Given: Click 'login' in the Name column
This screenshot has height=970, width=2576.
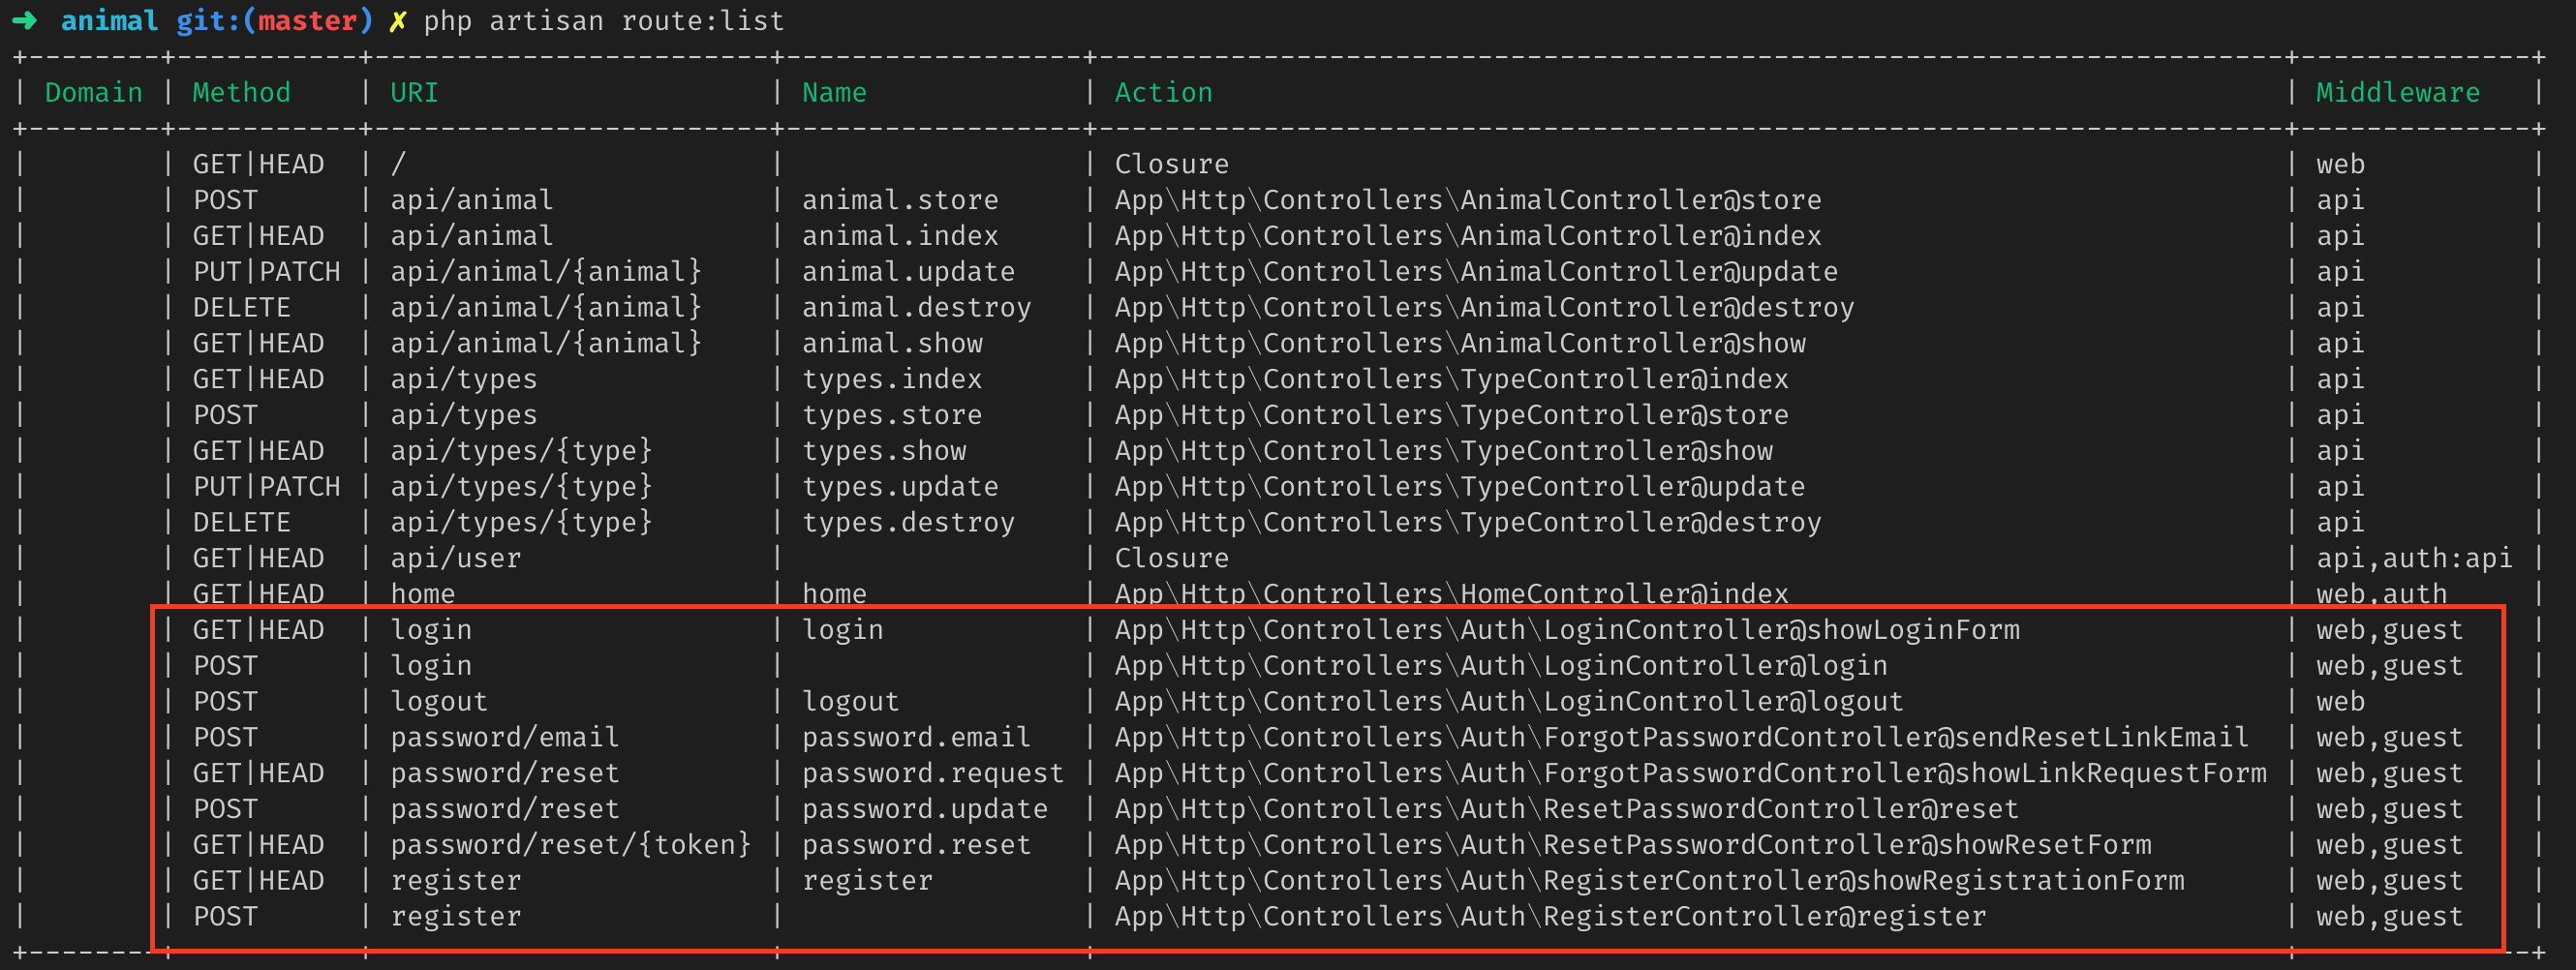Looking at the screenshot, I should [x=843, y=631].
